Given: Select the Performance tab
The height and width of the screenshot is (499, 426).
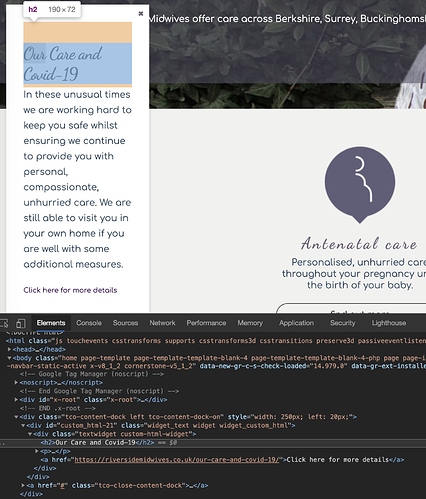Looking at the screenshot, I should 206,323.
